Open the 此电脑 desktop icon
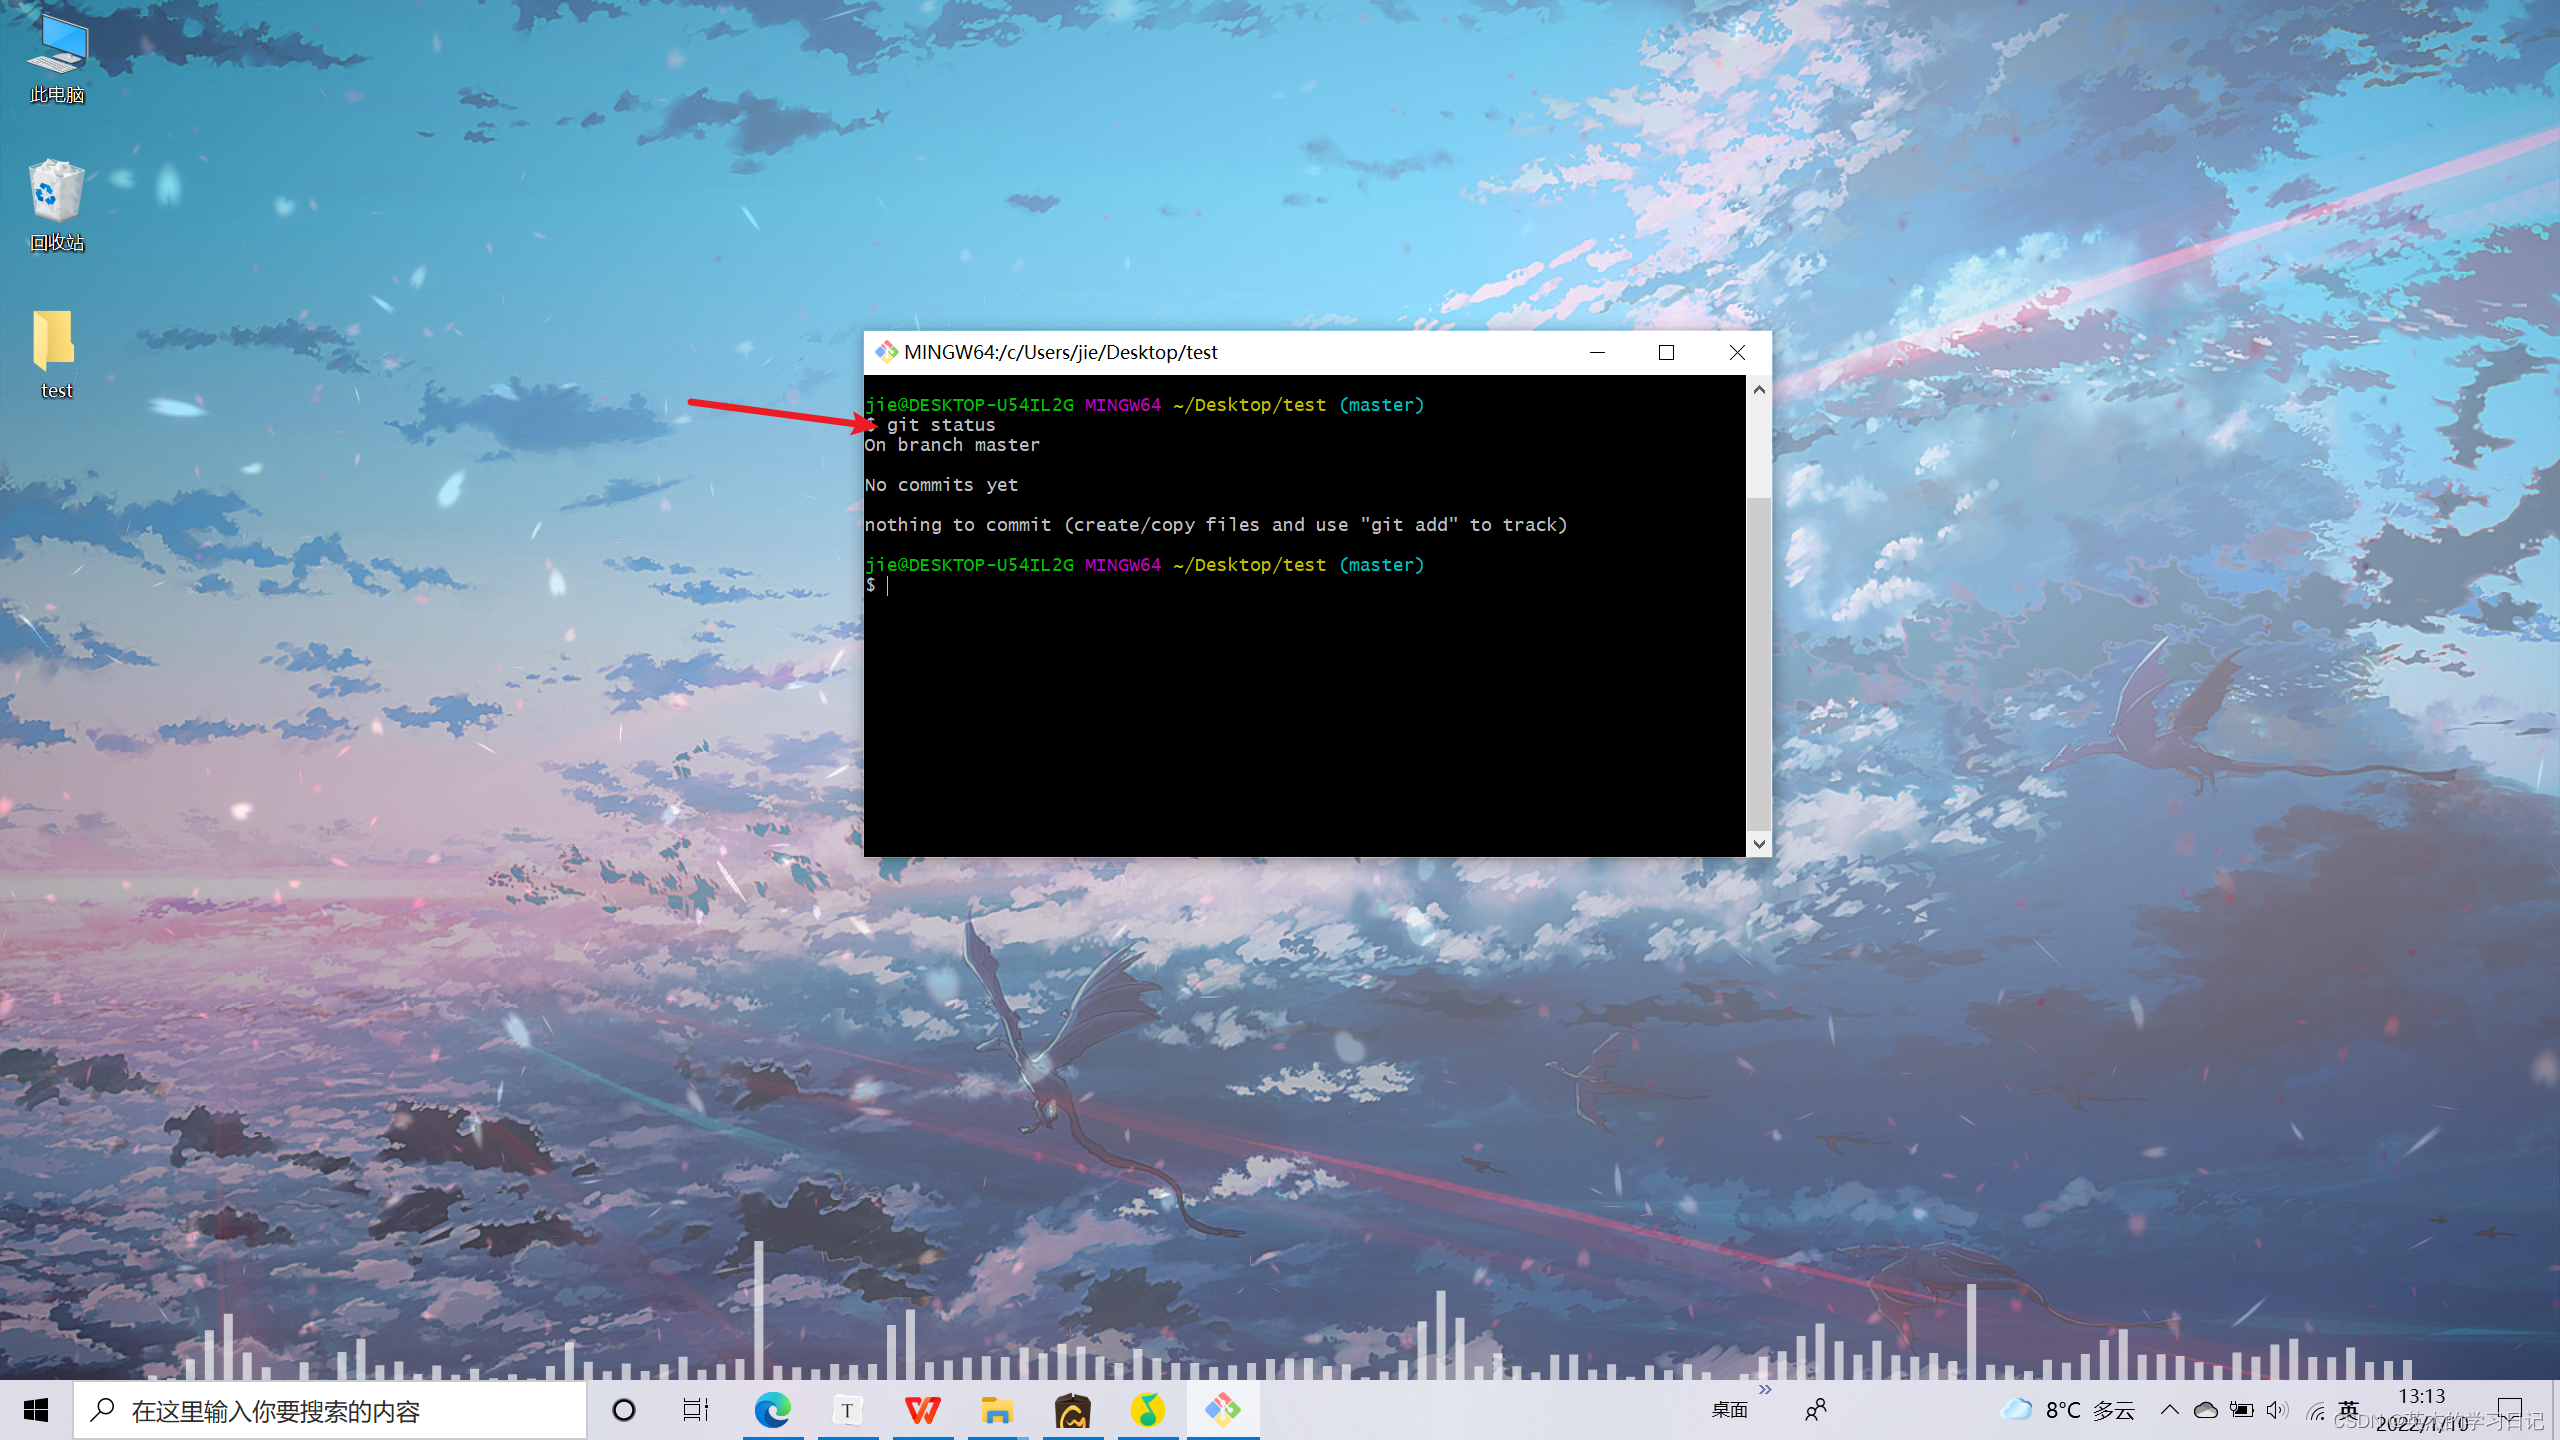Image resolution: width=2560 pixels, height=1440 pixels. [x=57, y=58]
